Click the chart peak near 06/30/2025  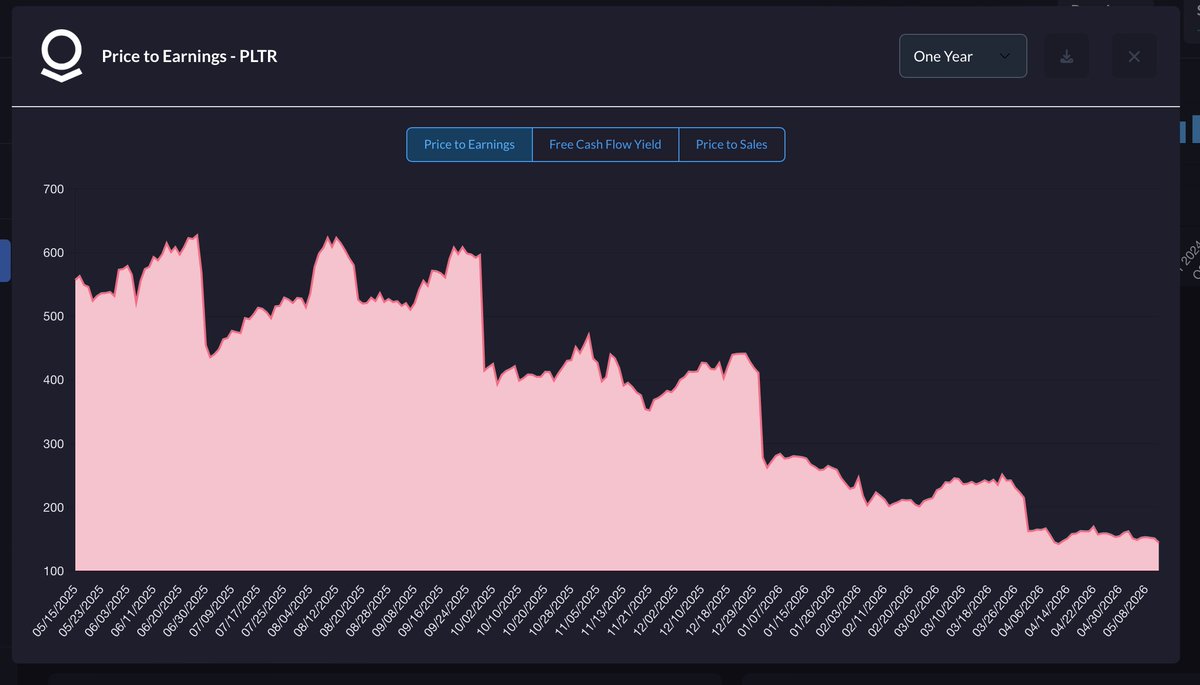click(197, 235)
